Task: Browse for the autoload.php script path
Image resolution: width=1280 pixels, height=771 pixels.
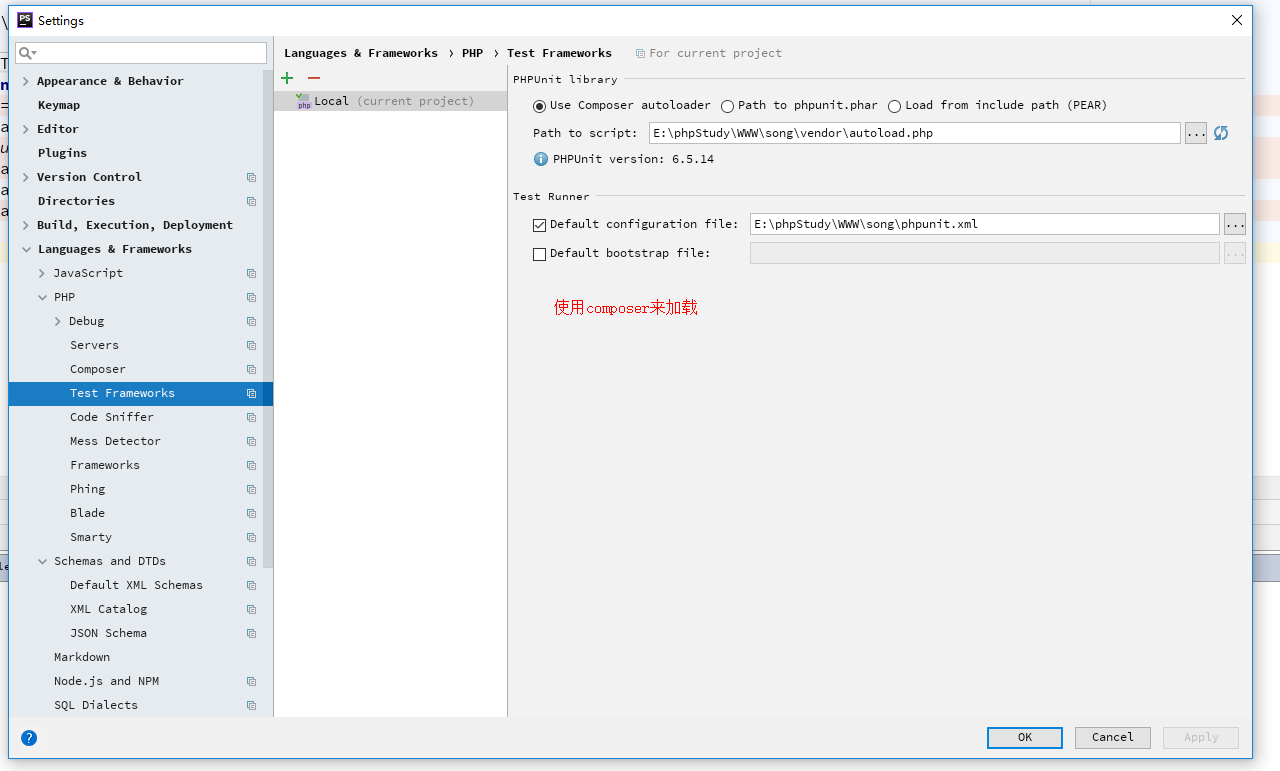Action: click(1196, 133)
